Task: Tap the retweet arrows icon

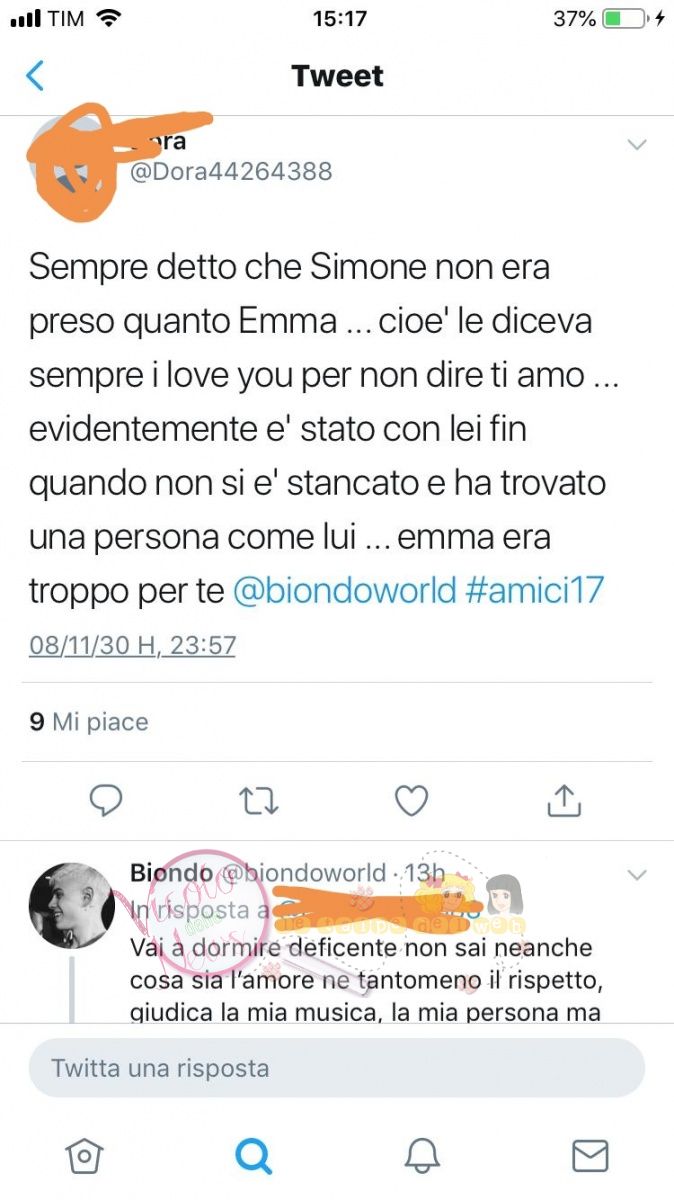Action: coord(259,800)
